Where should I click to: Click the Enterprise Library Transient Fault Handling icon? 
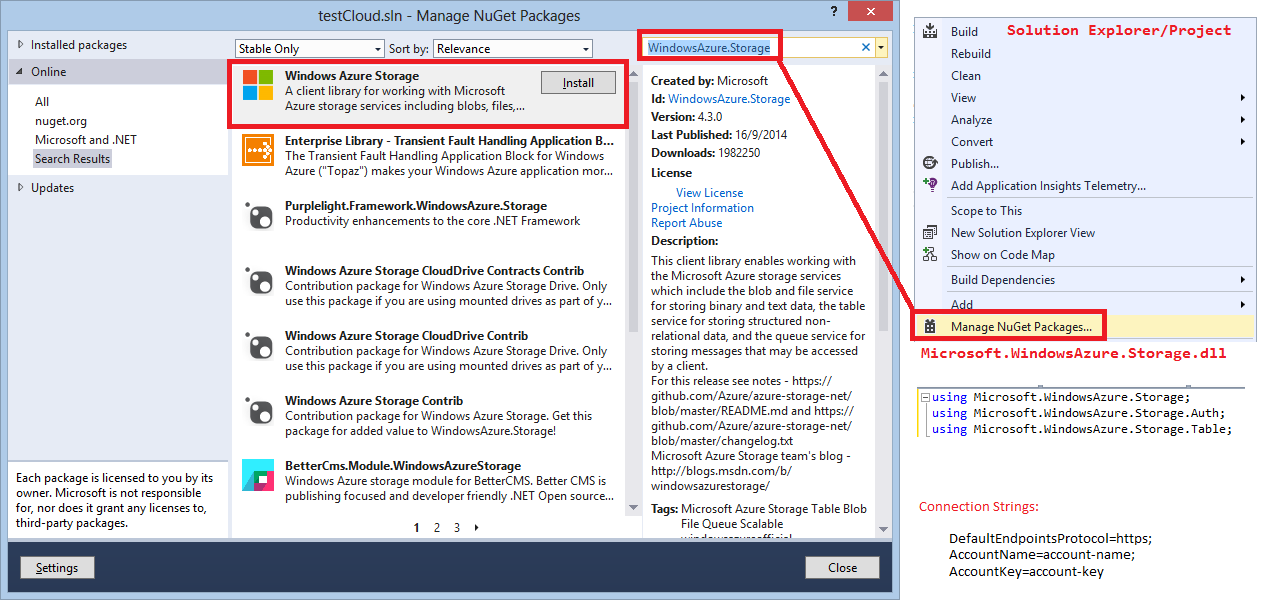[258, 149]
